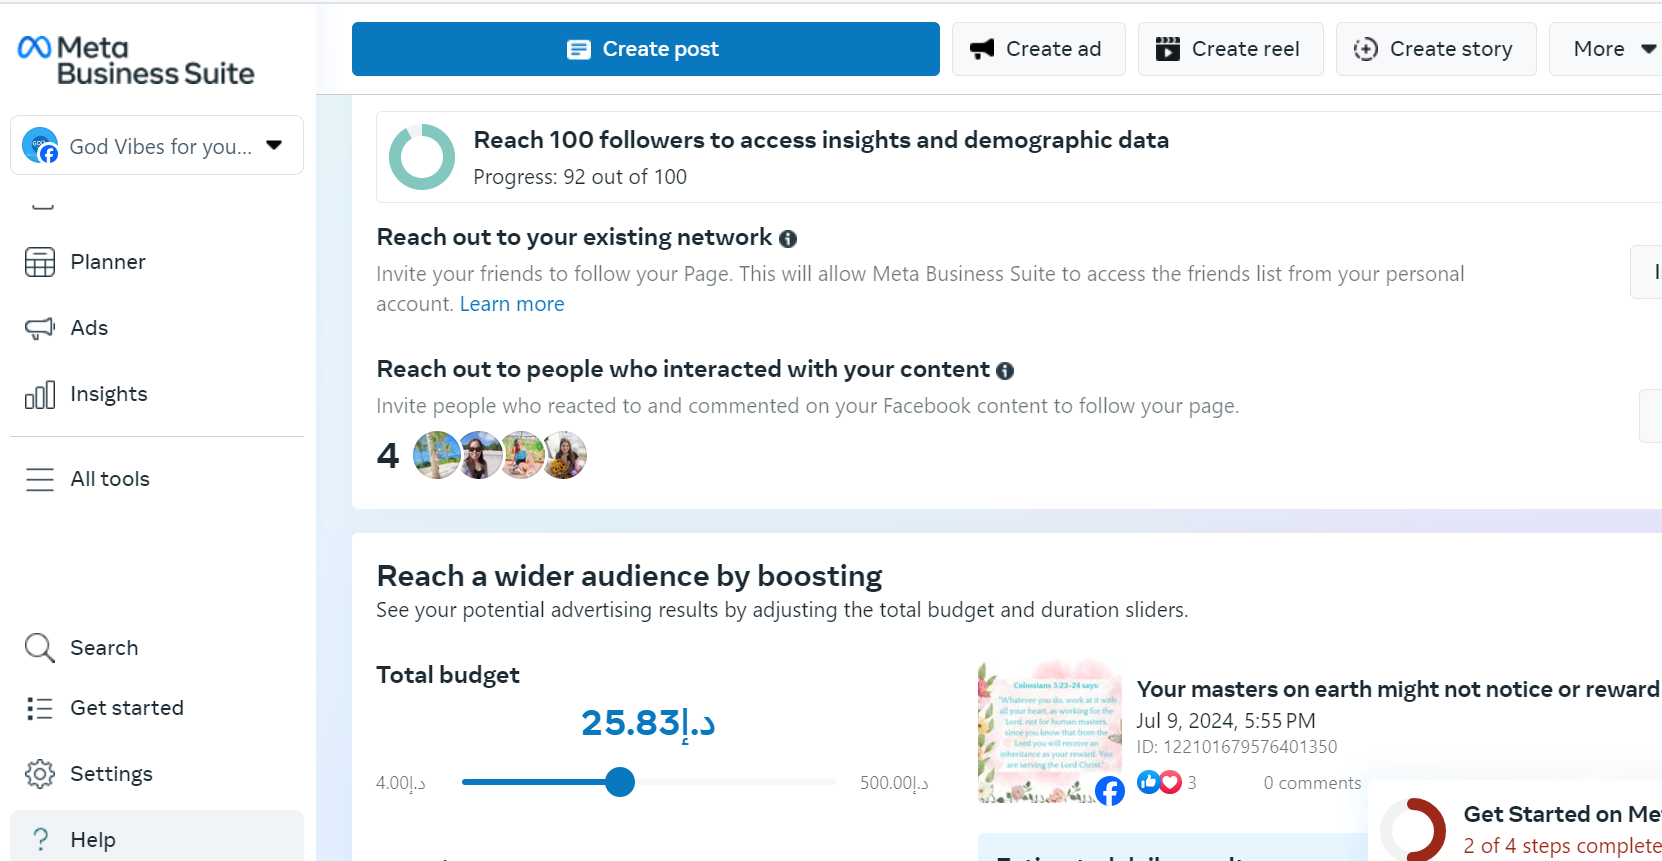1662x861 pixels.
Task: Open Settings from the sidebar
Action: pos(157,774)
